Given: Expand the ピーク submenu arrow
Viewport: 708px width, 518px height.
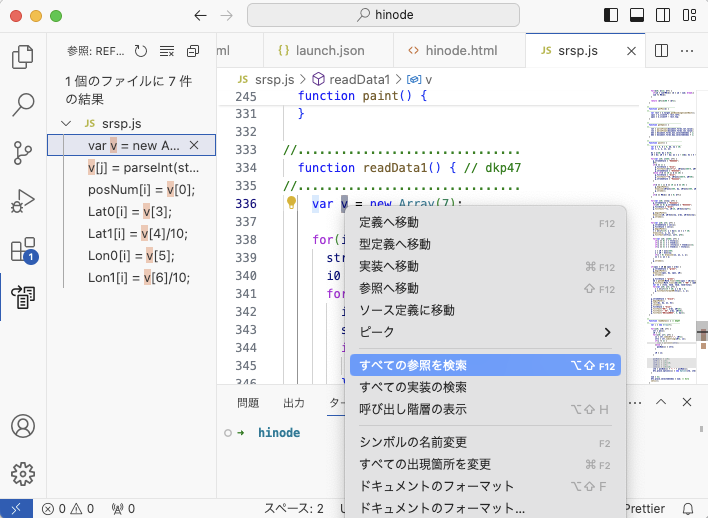Looking at the screenshot, I should [x=607, y=332].
